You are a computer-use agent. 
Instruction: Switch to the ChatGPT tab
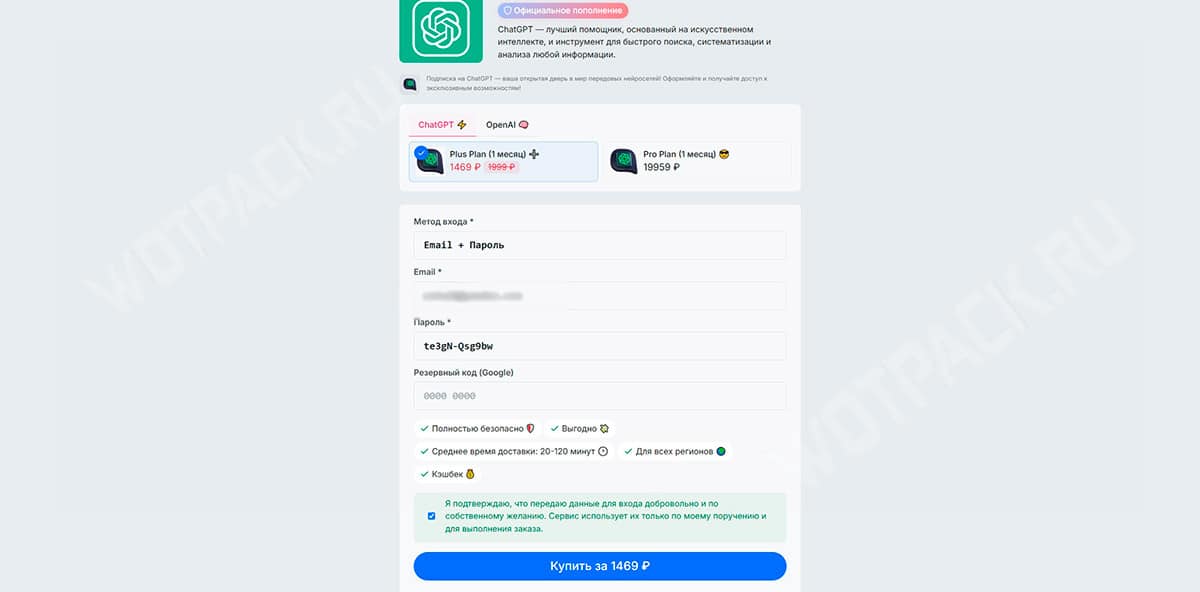tap(442, 125)
